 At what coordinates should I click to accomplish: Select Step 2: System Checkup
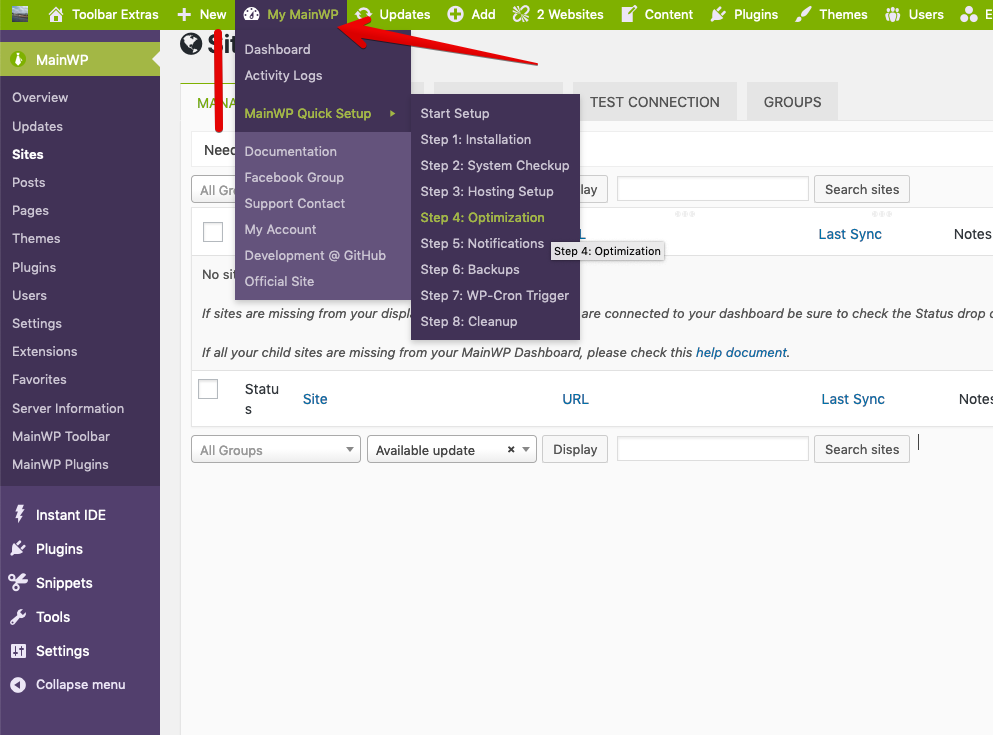(x=495, y=165)
